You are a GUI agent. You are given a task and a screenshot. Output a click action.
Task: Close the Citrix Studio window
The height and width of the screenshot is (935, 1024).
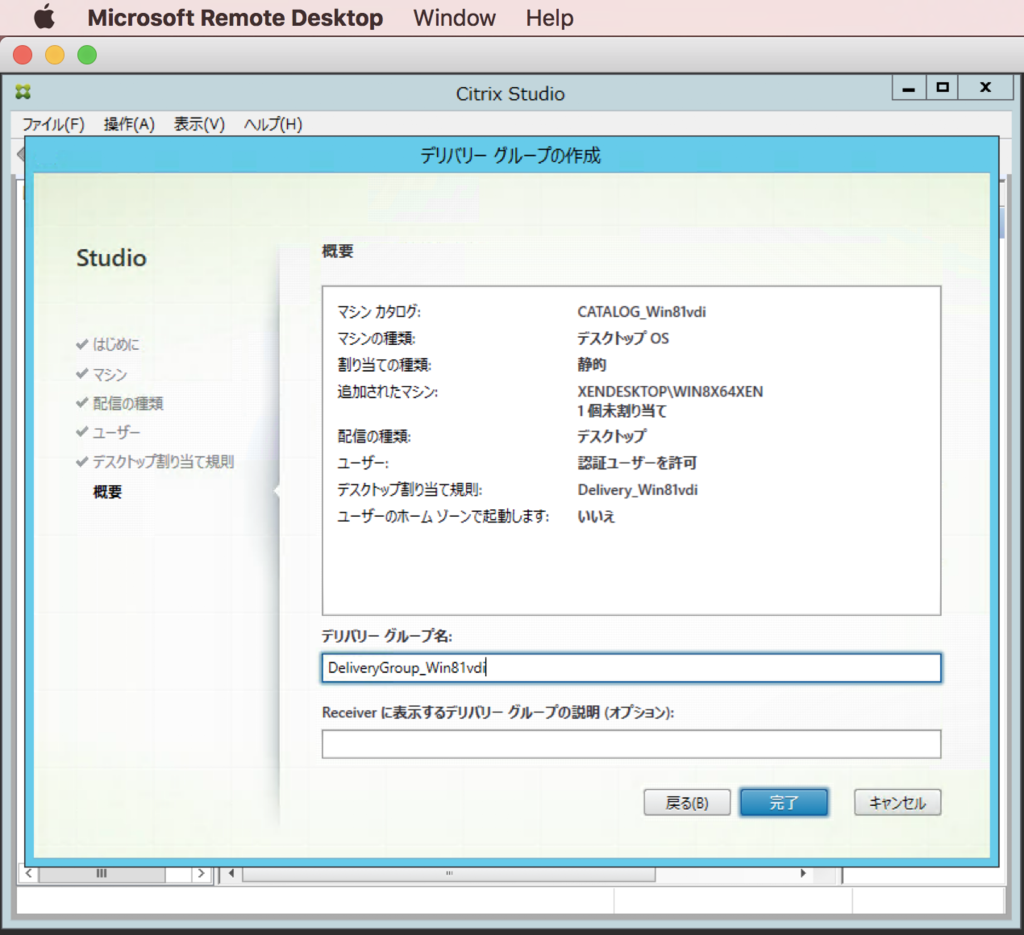pos(986,87)
